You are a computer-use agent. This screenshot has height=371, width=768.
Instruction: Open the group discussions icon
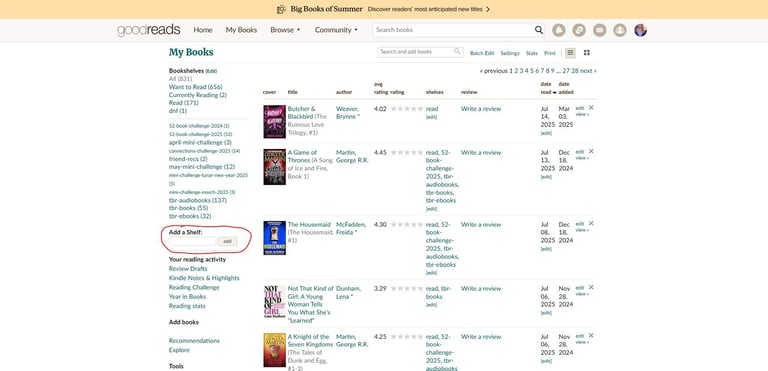tap(579, 30)
